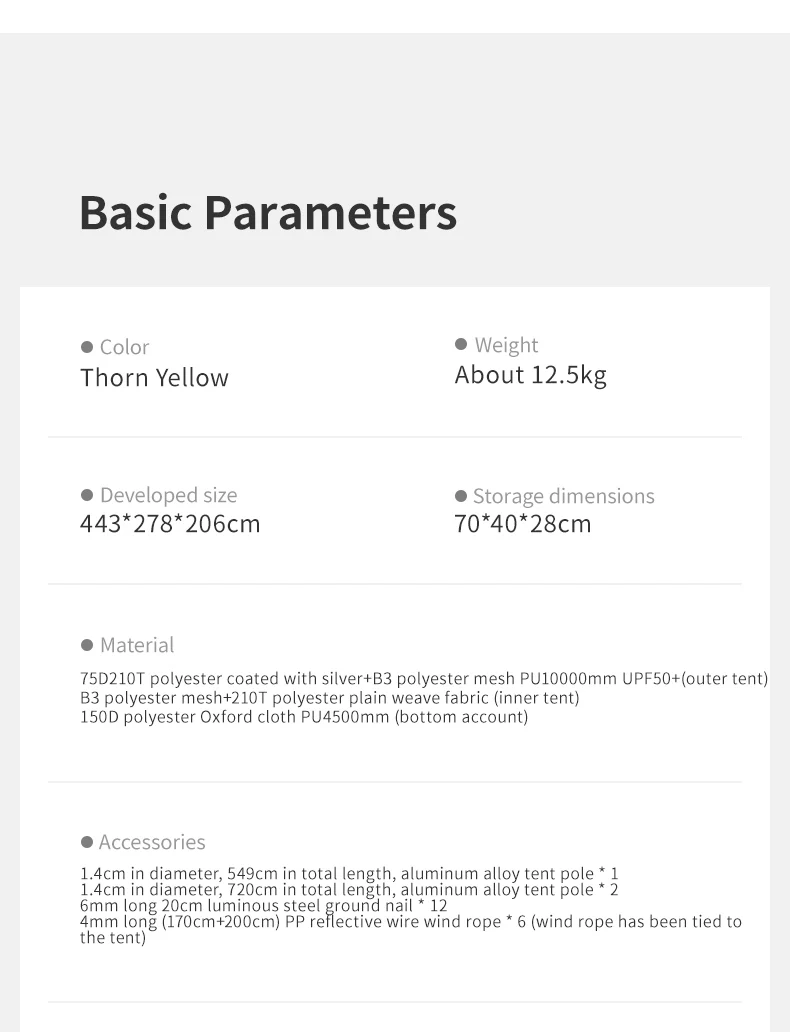Click the Accessories section label
This screenshot has height=1032, width=790.
[x=152, y=842]
